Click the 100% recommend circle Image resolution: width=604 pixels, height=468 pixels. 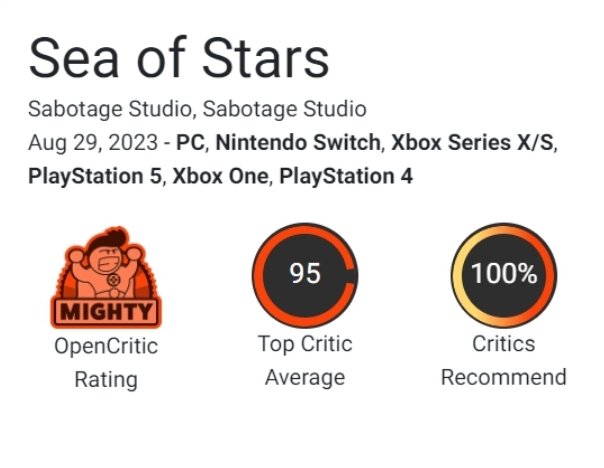pos(504,274)
